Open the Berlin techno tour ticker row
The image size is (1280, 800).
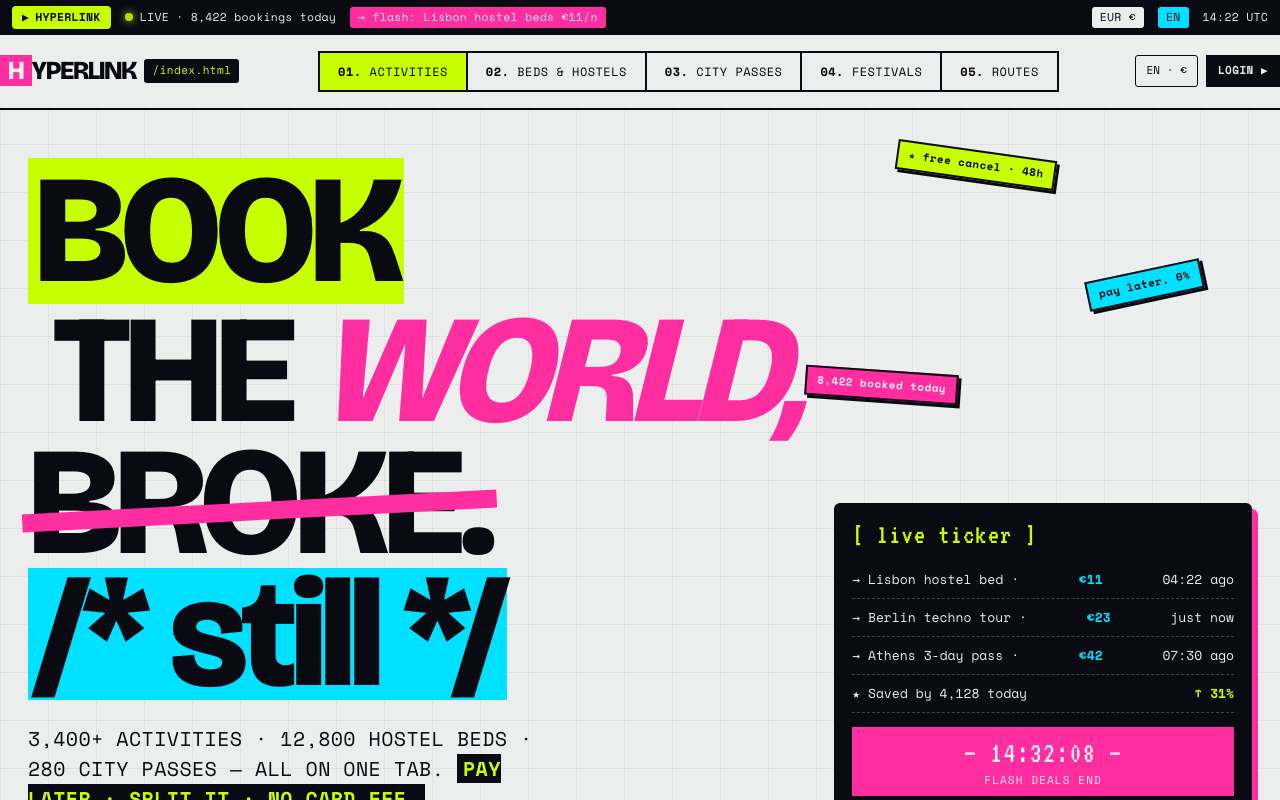[x=1043, y=618]
